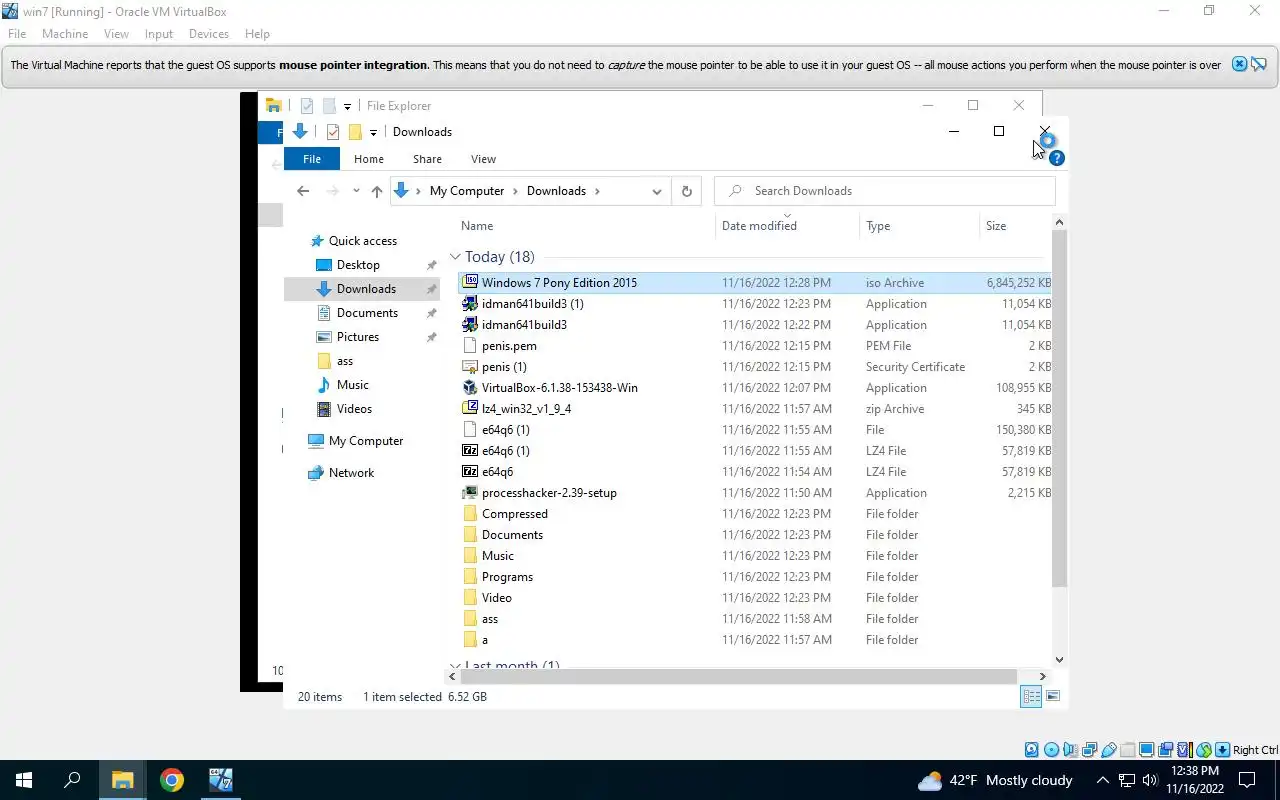Screen dimensions: 1280x800
Task: Click the weather widget showing 42°F
Action: [995, 780]
